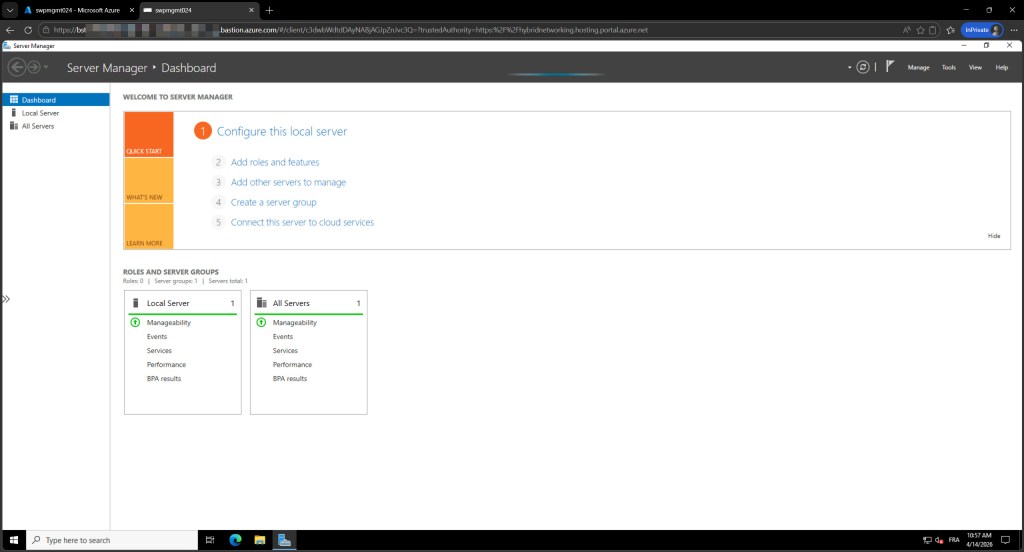
Task: Open the Manage menu
Action: point(918,67)
